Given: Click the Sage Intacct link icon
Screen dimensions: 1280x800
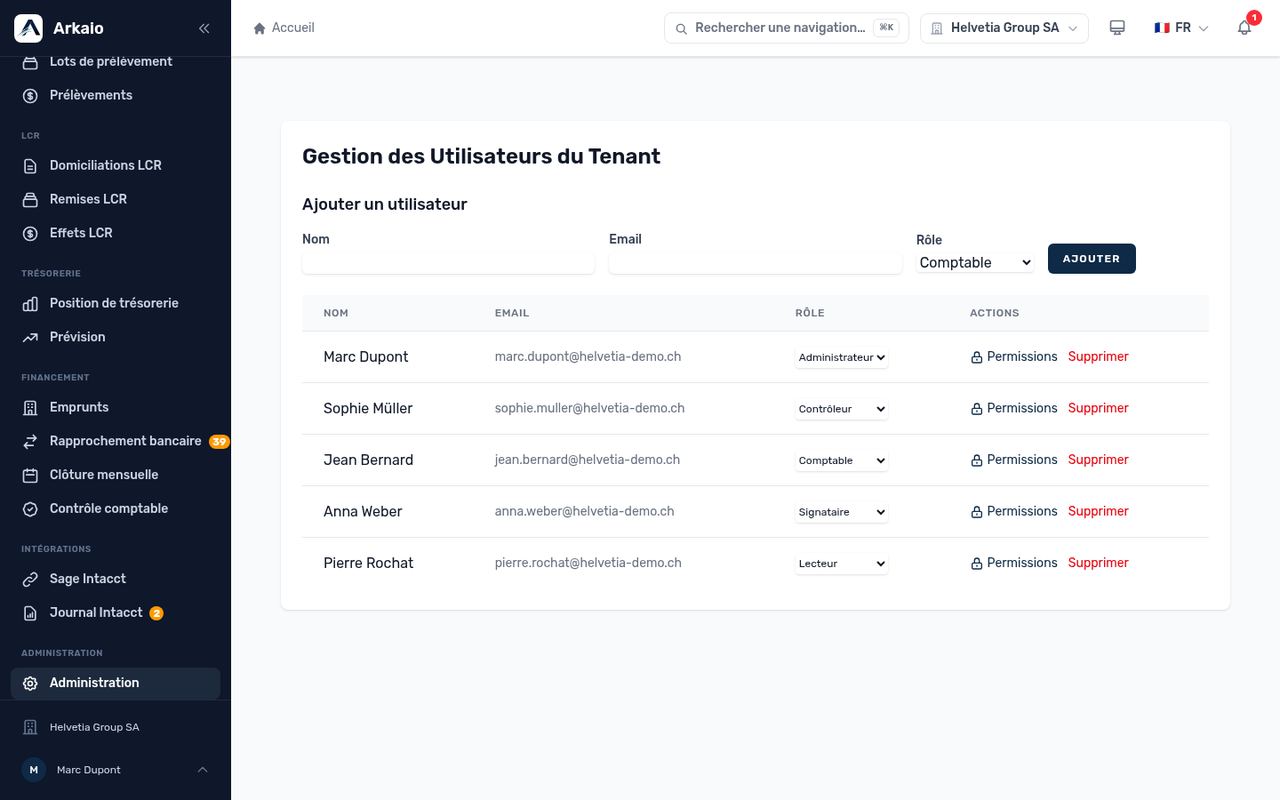Looking at the screenshot, I should tap(30, 579).
